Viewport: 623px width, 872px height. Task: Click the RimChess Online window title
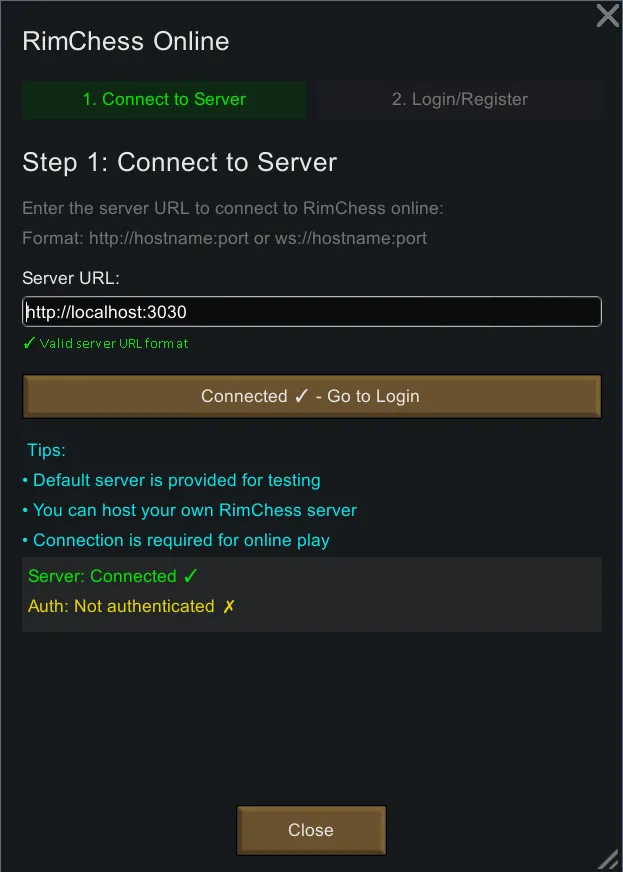(x=126, y=41)
